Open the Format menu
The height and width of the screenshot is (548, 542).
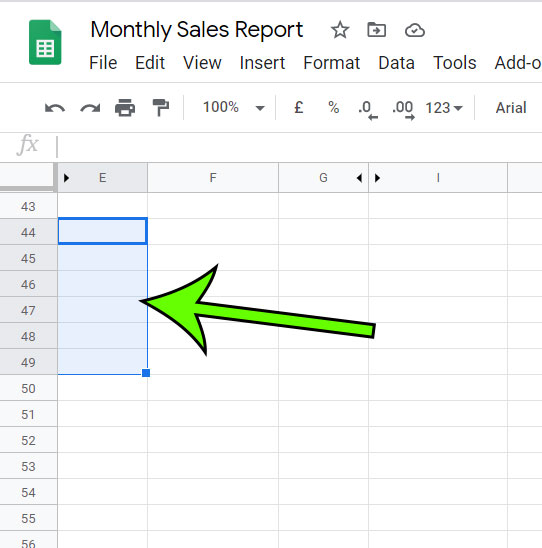click(332, 63)
